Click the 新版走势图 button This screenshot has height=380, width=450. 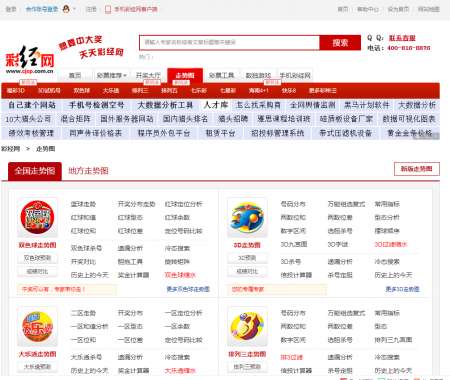point(417,169)
